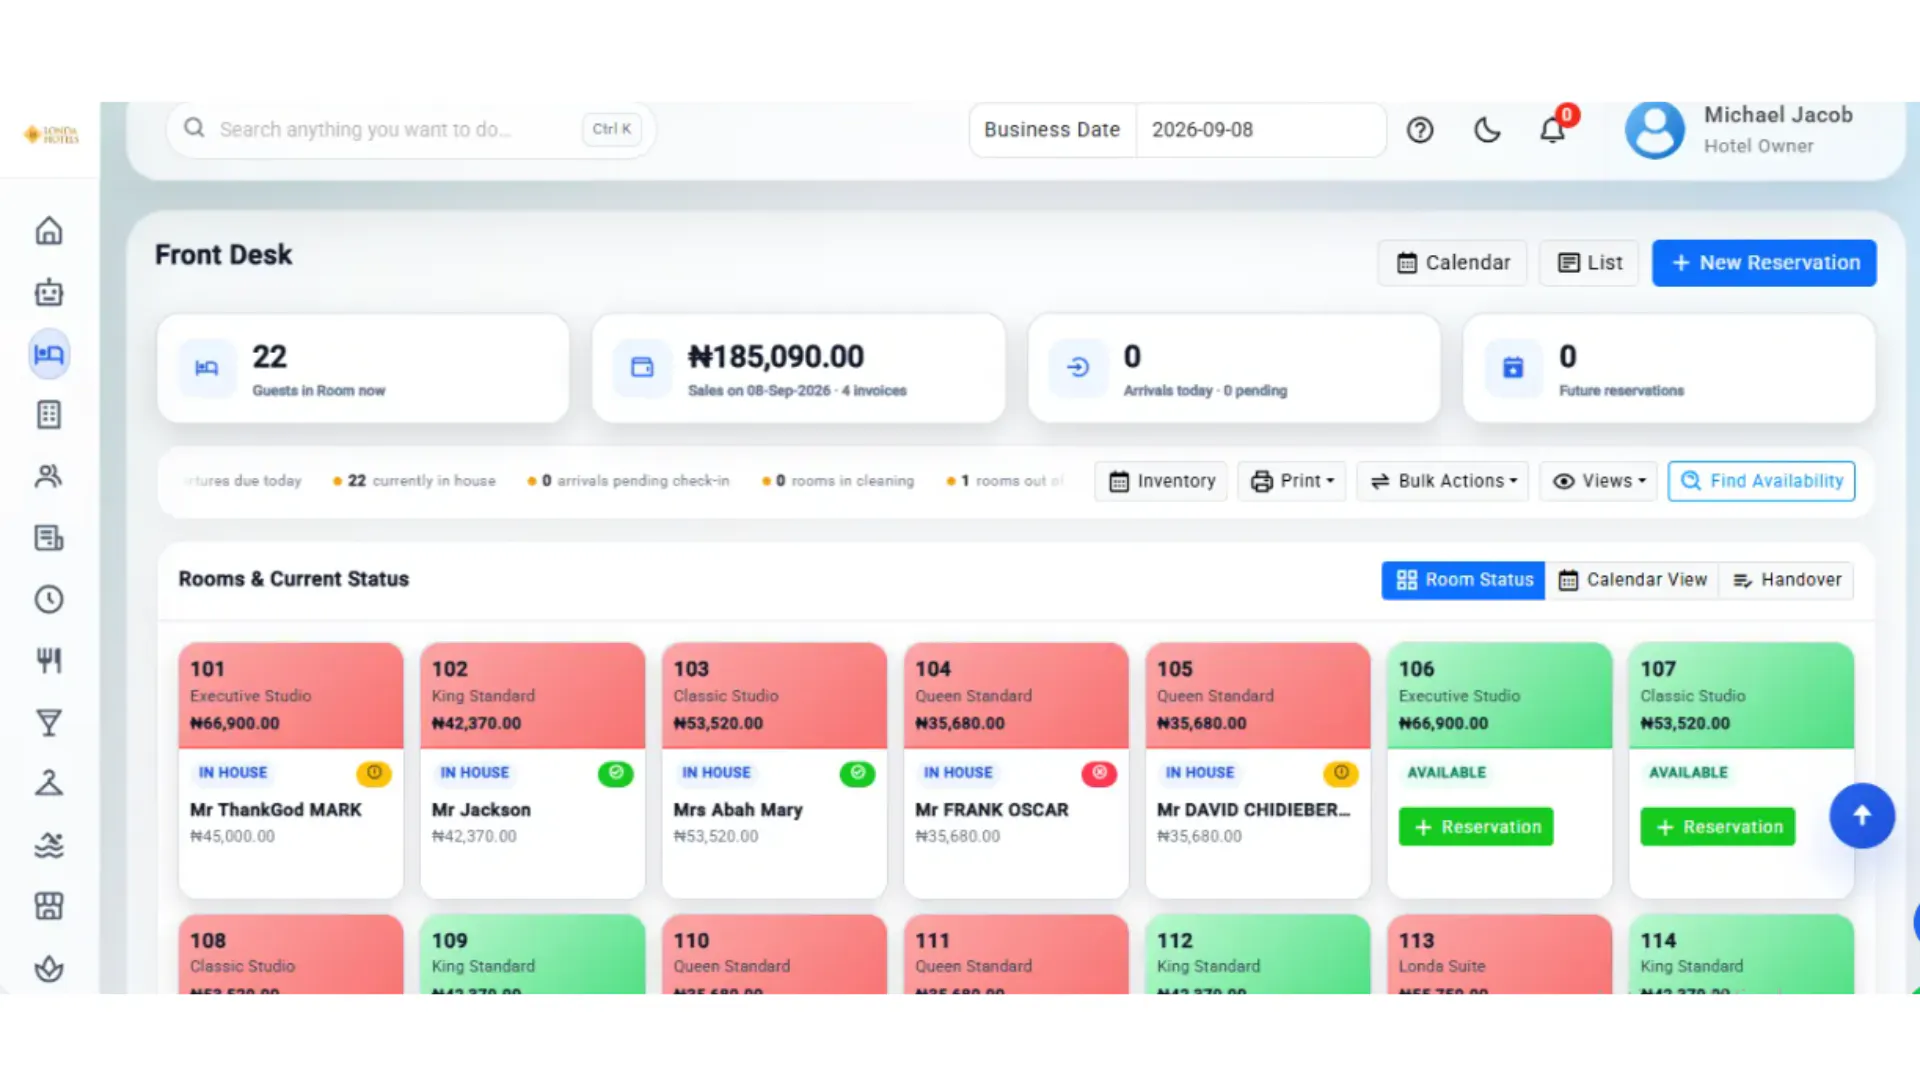Open the Inventory button
This screenshot has height=1080, width=1920.
pos(1161,481)
